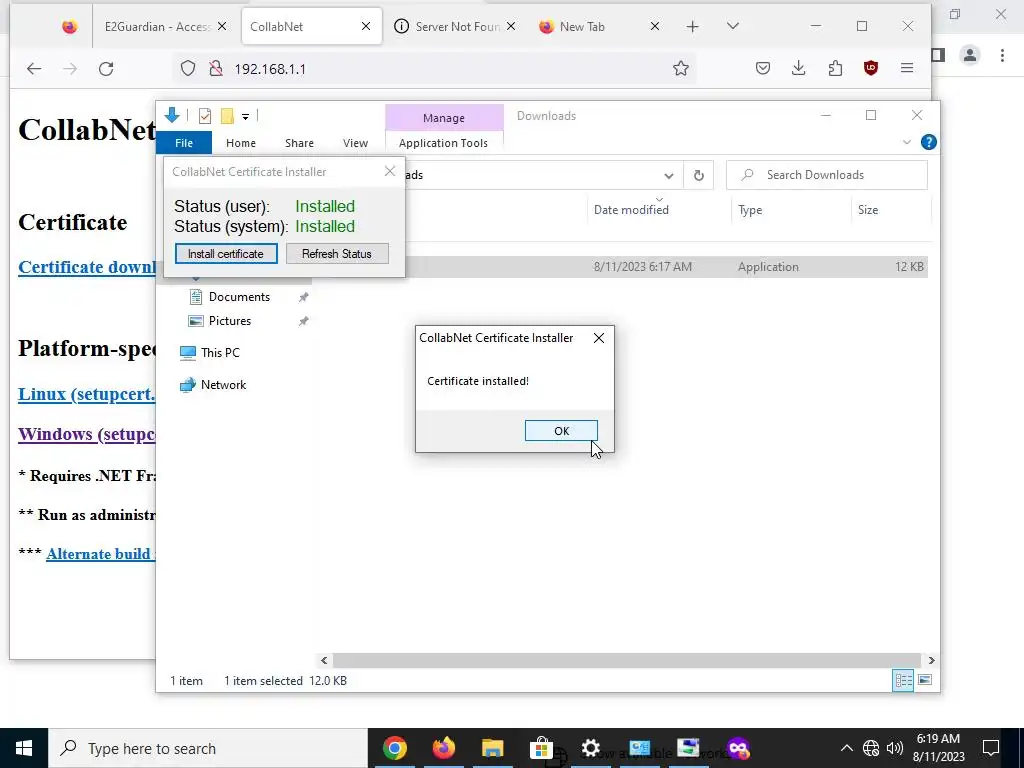Image resolution: width=1024 pixels, height=768 pixels.
Task: Select the Application Tools ribbon tab
Action: (x=443, y=143)
